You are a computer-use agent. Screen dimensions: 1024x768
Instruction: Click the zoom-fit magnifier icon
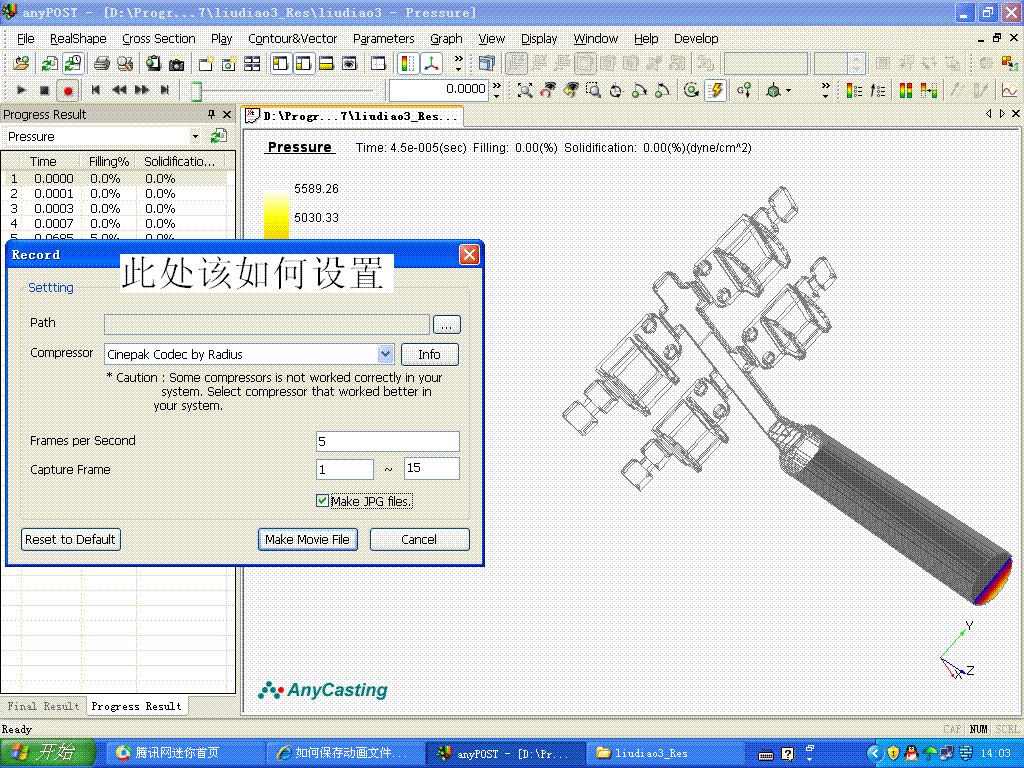click(x=524, y=90)
